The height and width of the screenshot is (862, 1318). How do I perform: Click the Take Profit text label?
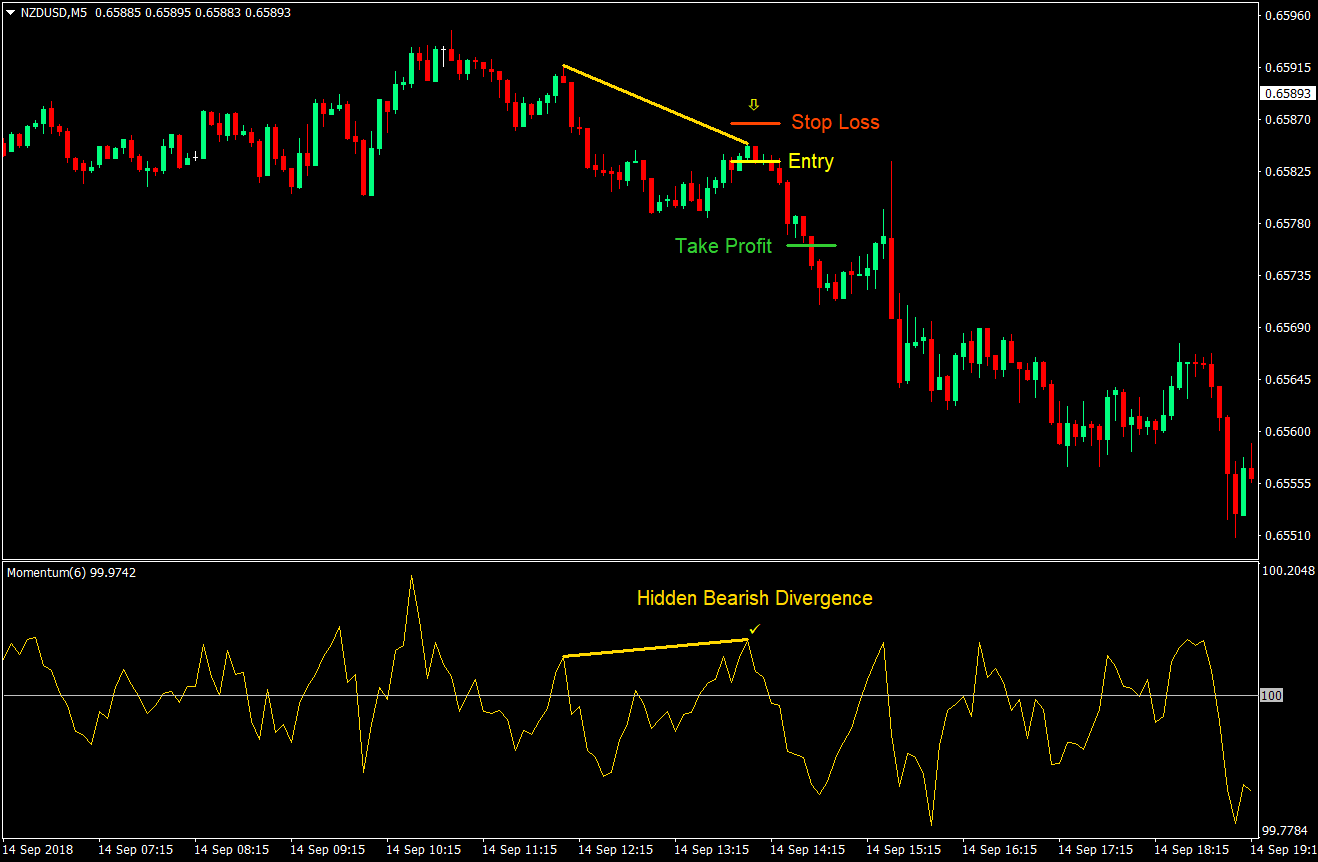click(723, 246)
